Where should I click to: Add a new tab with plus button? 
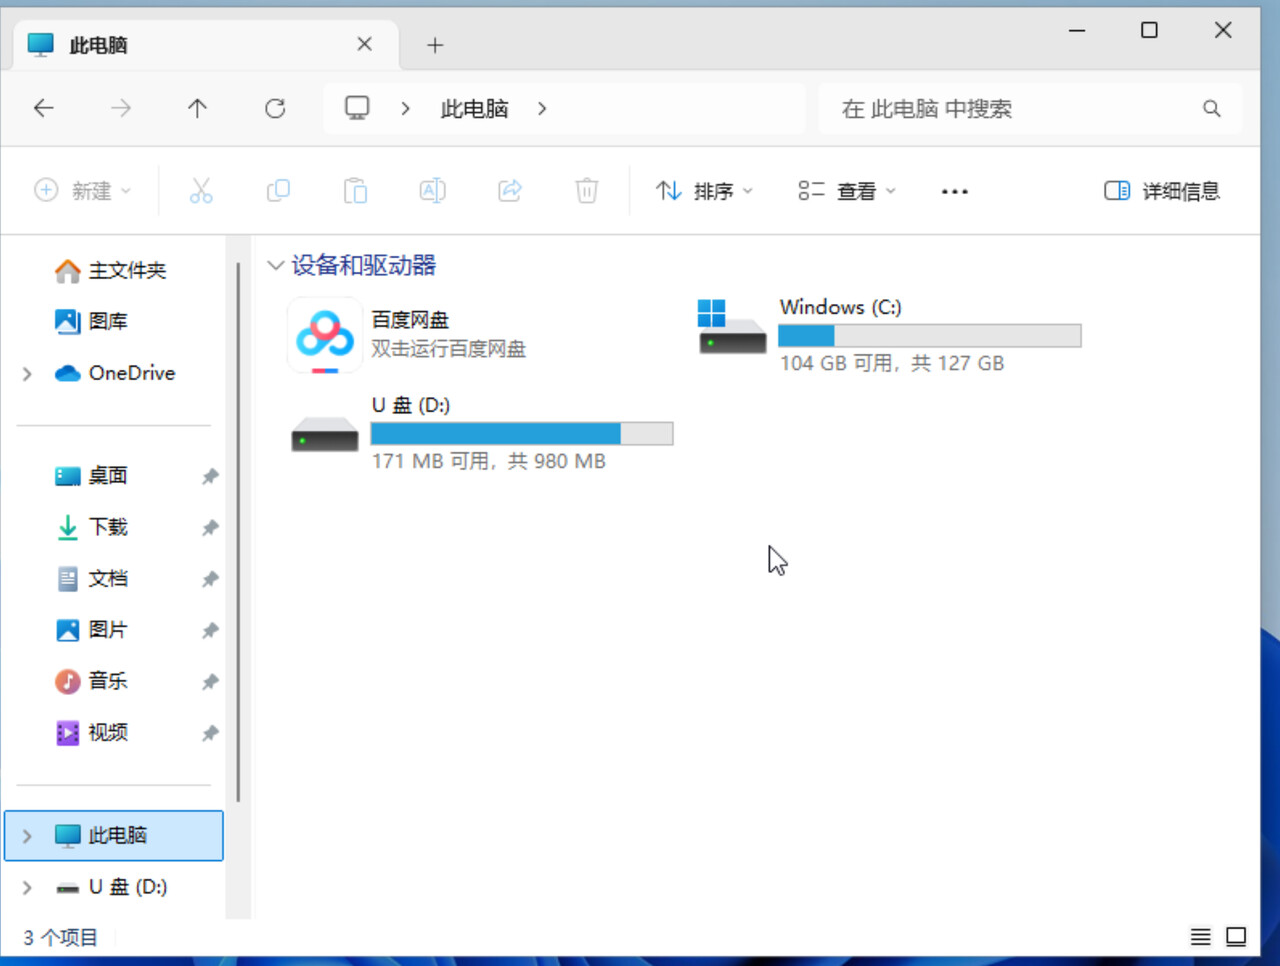(x=435, y=45)
